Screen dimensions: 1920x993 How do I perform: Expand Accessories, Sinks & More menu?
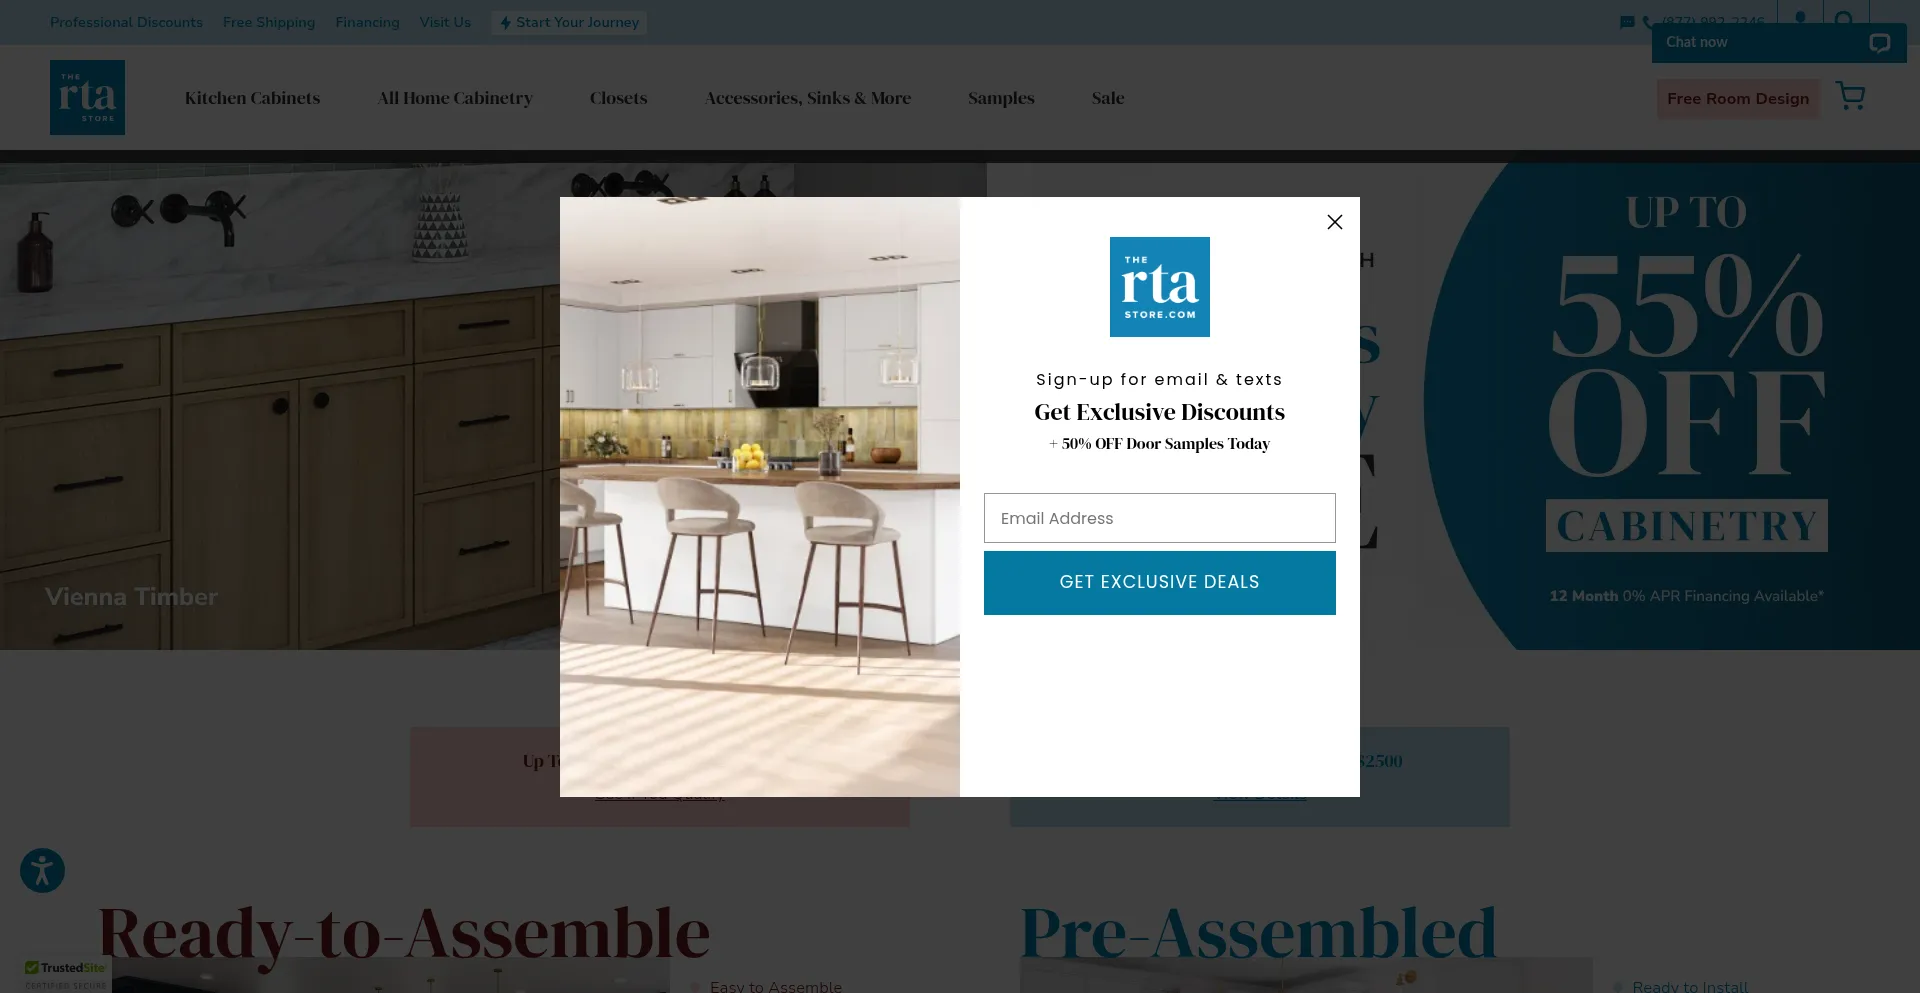(x=808, y=98)
